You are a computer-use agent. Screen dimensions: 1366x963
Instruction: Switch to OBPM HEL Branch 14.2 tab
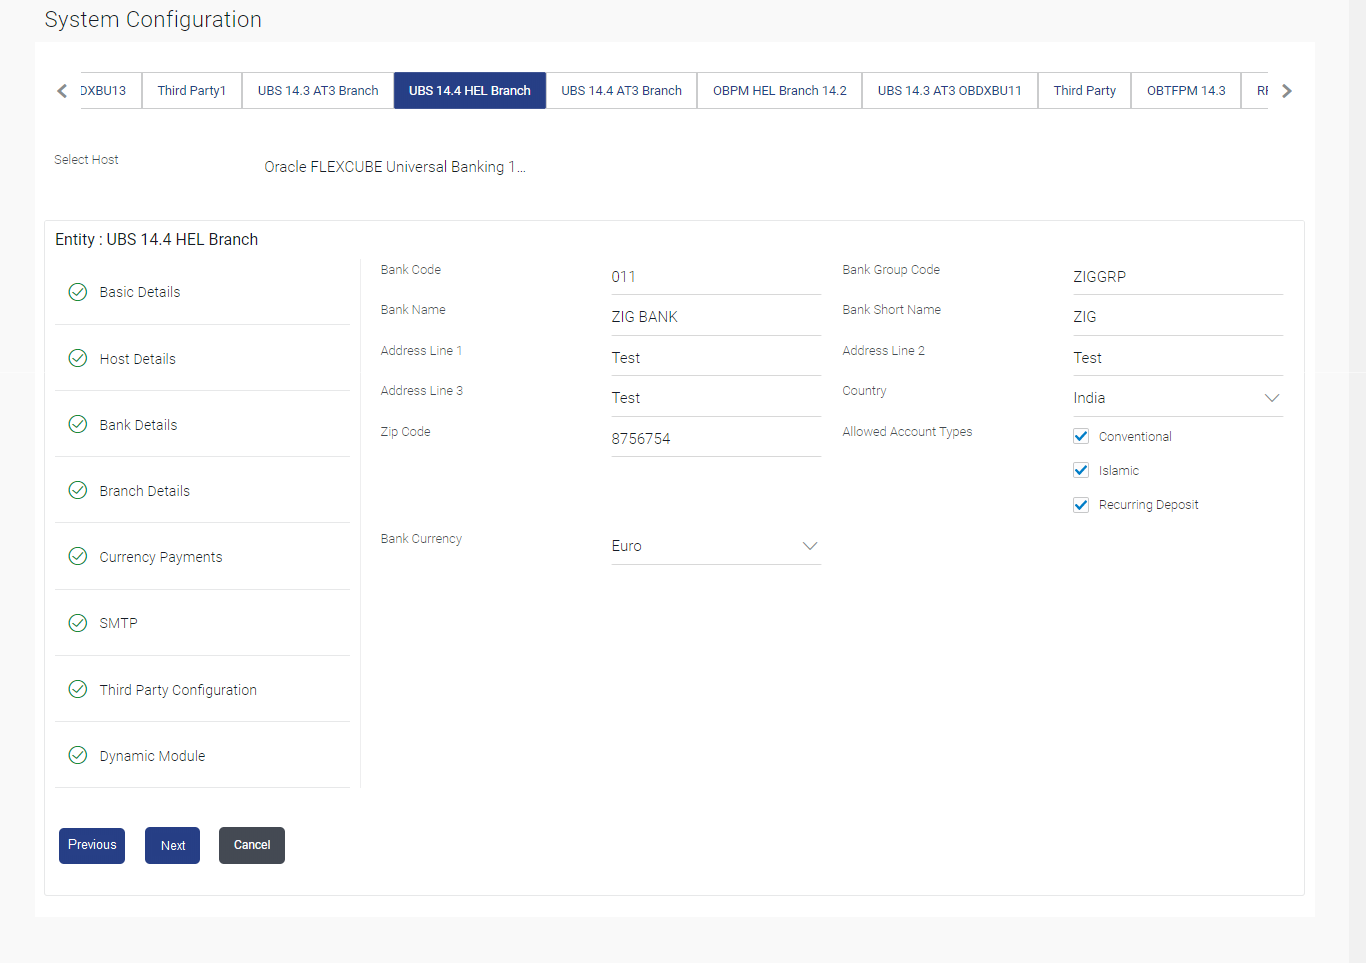[780, 91]
